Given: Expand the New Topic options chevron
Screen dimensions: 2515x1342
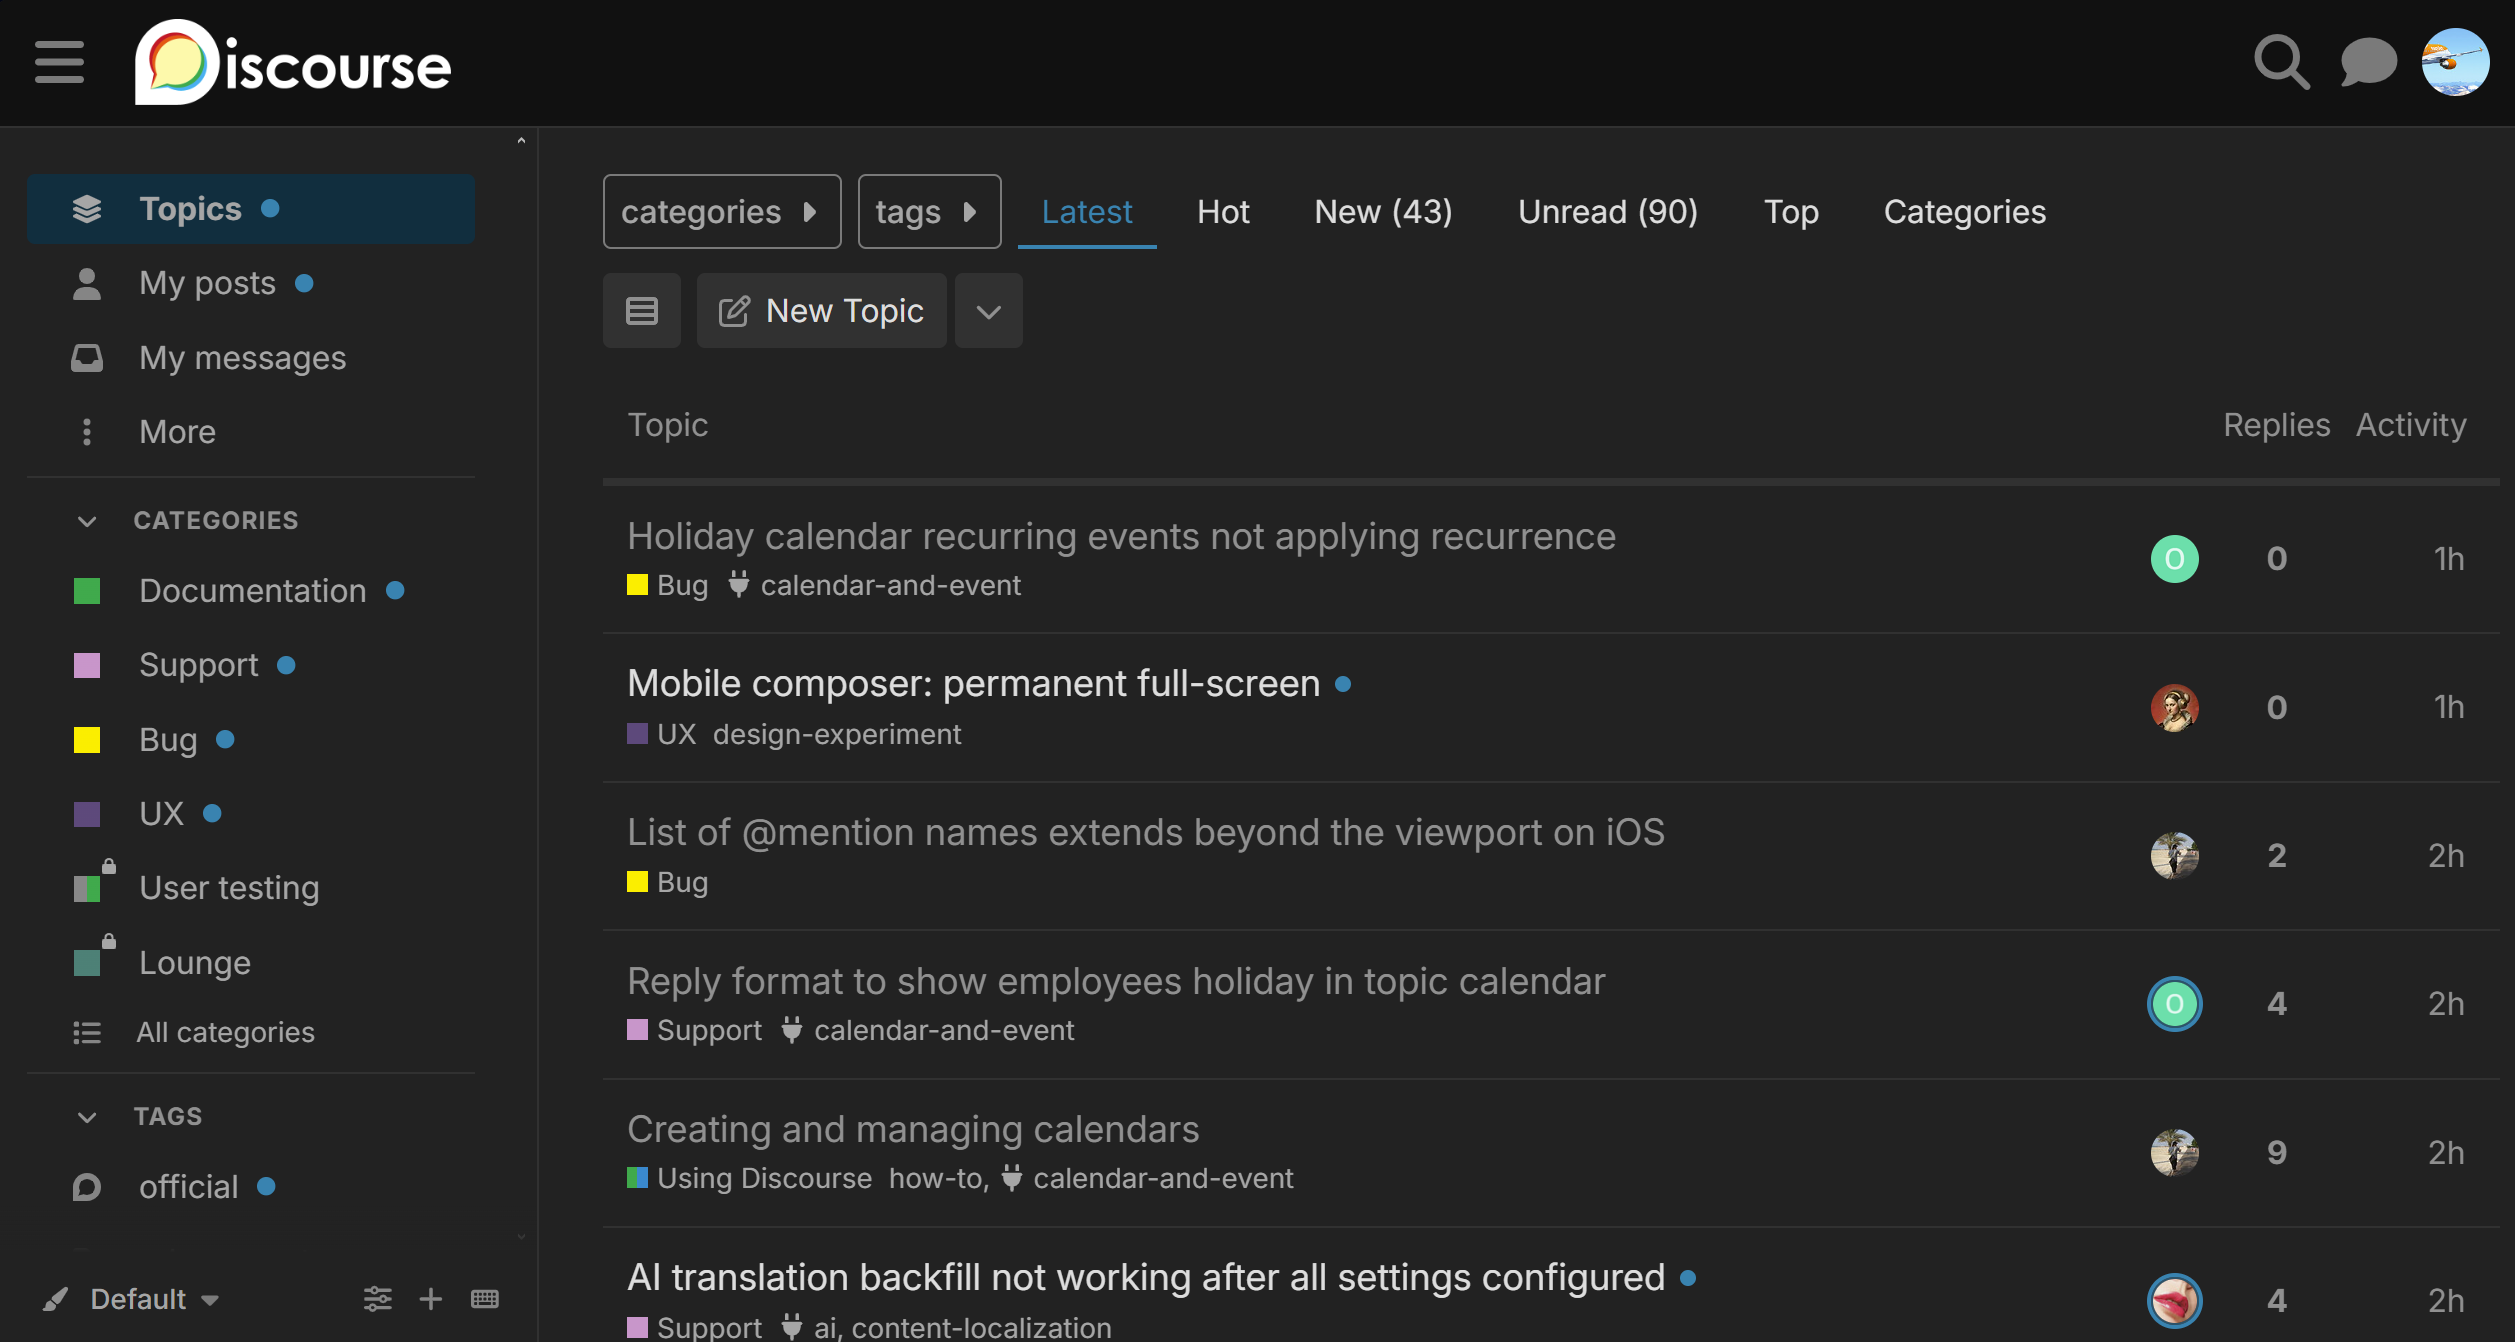Looking at the screenshot, I should (988, 312).
